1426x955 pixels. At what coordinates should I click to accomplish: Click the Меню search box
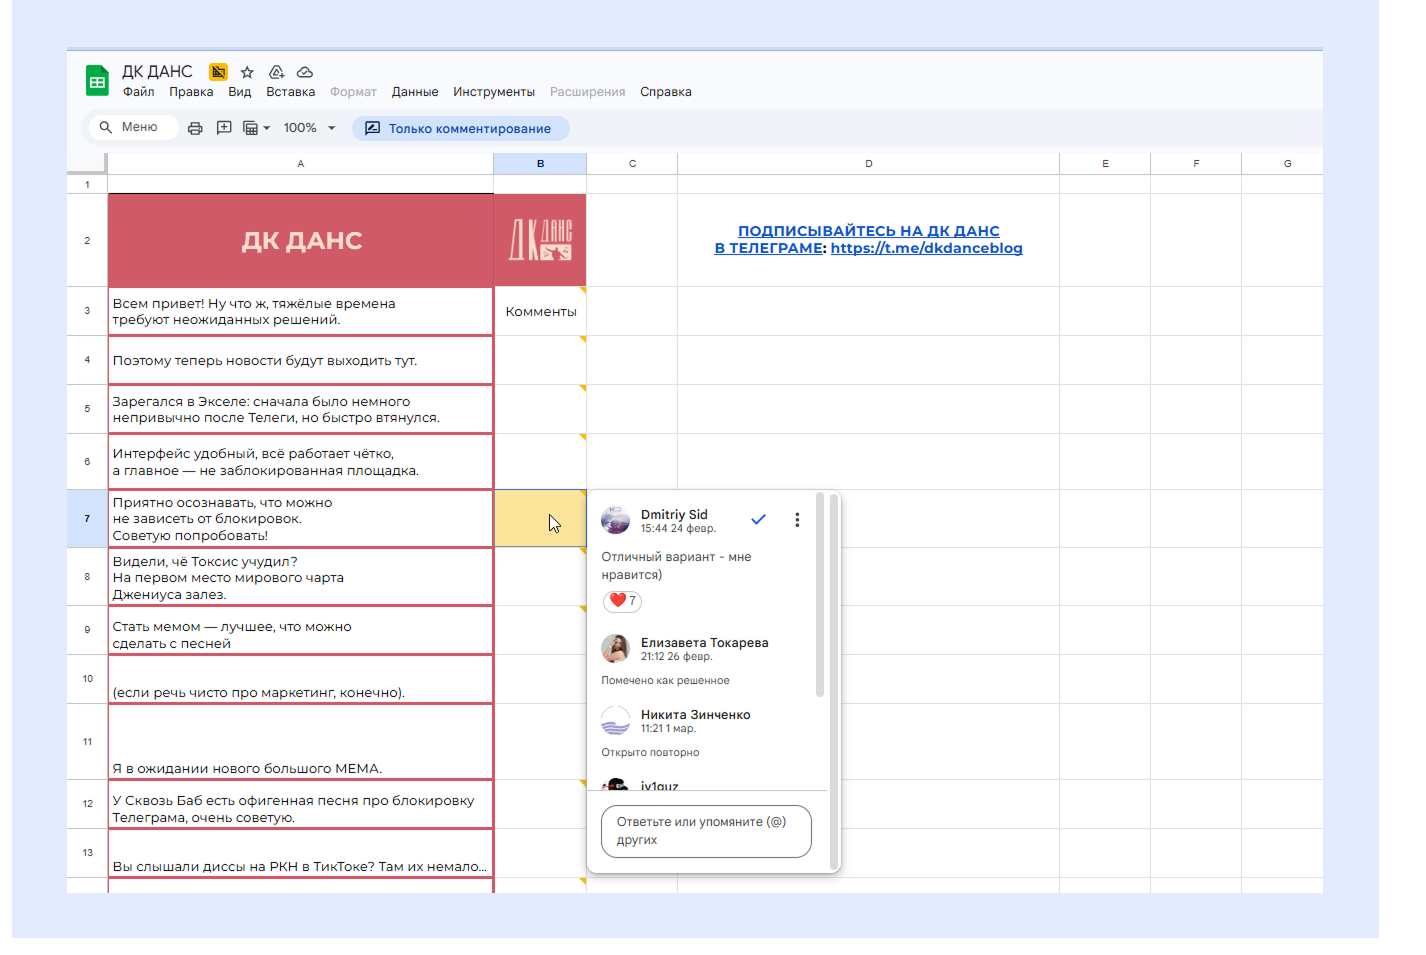[133, 127]
